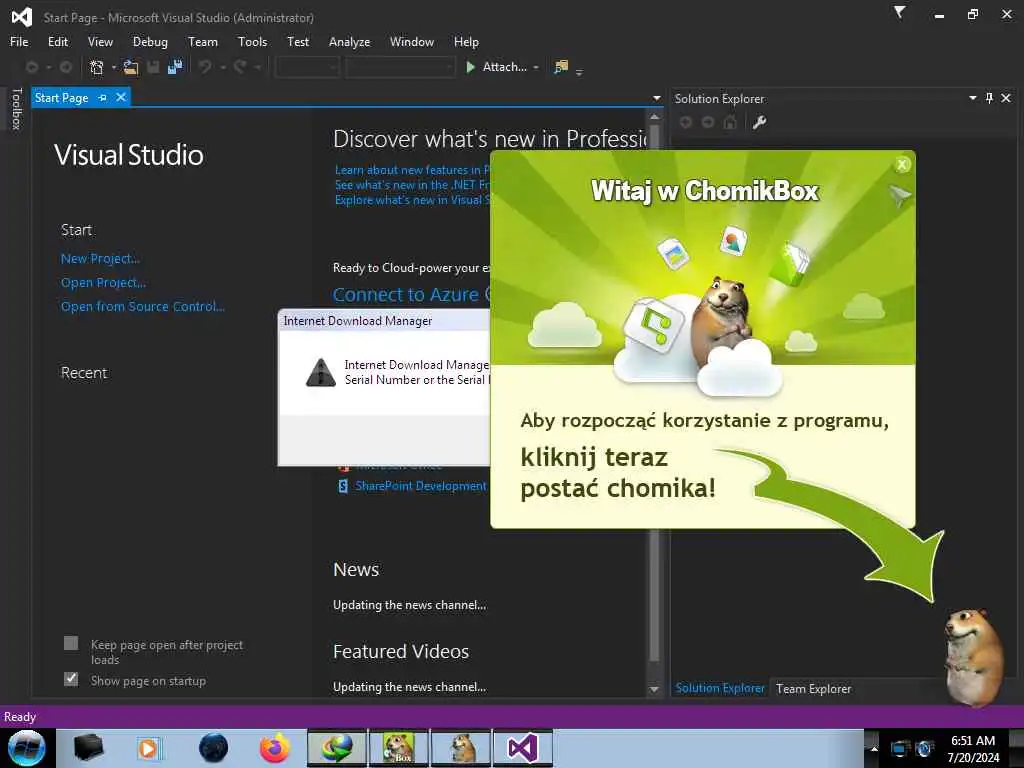
Task: Open Solution Explorer Properties wrench icon
Action: pyautogui.click(x=759, y=122)
